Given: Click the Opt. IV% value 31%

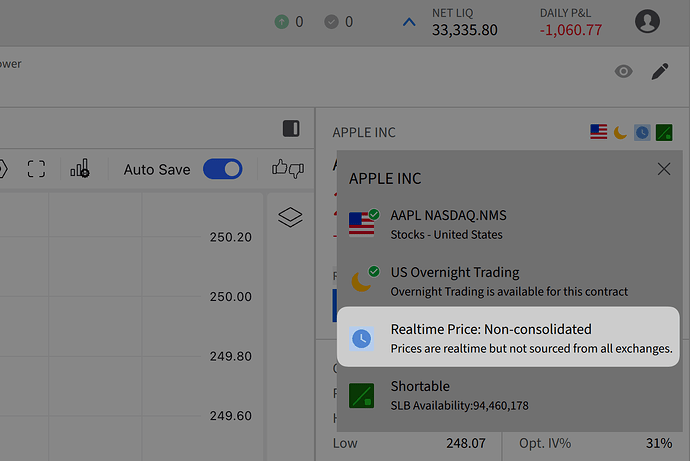Looking at the screenshot, I should 659,443.
